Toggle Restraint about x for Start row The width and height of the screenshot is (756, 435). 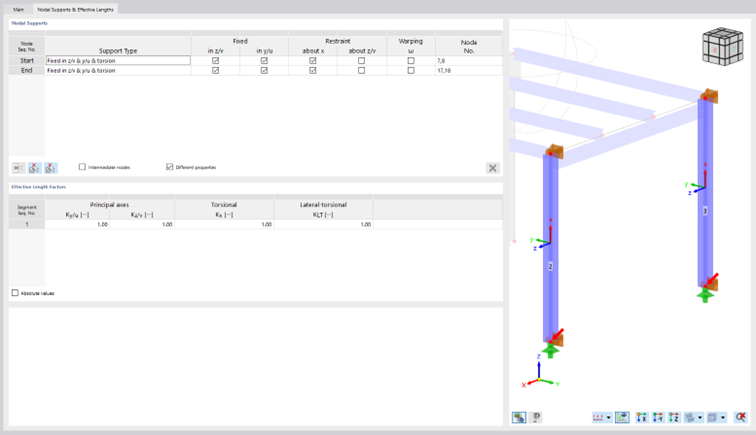pos(313,61)
